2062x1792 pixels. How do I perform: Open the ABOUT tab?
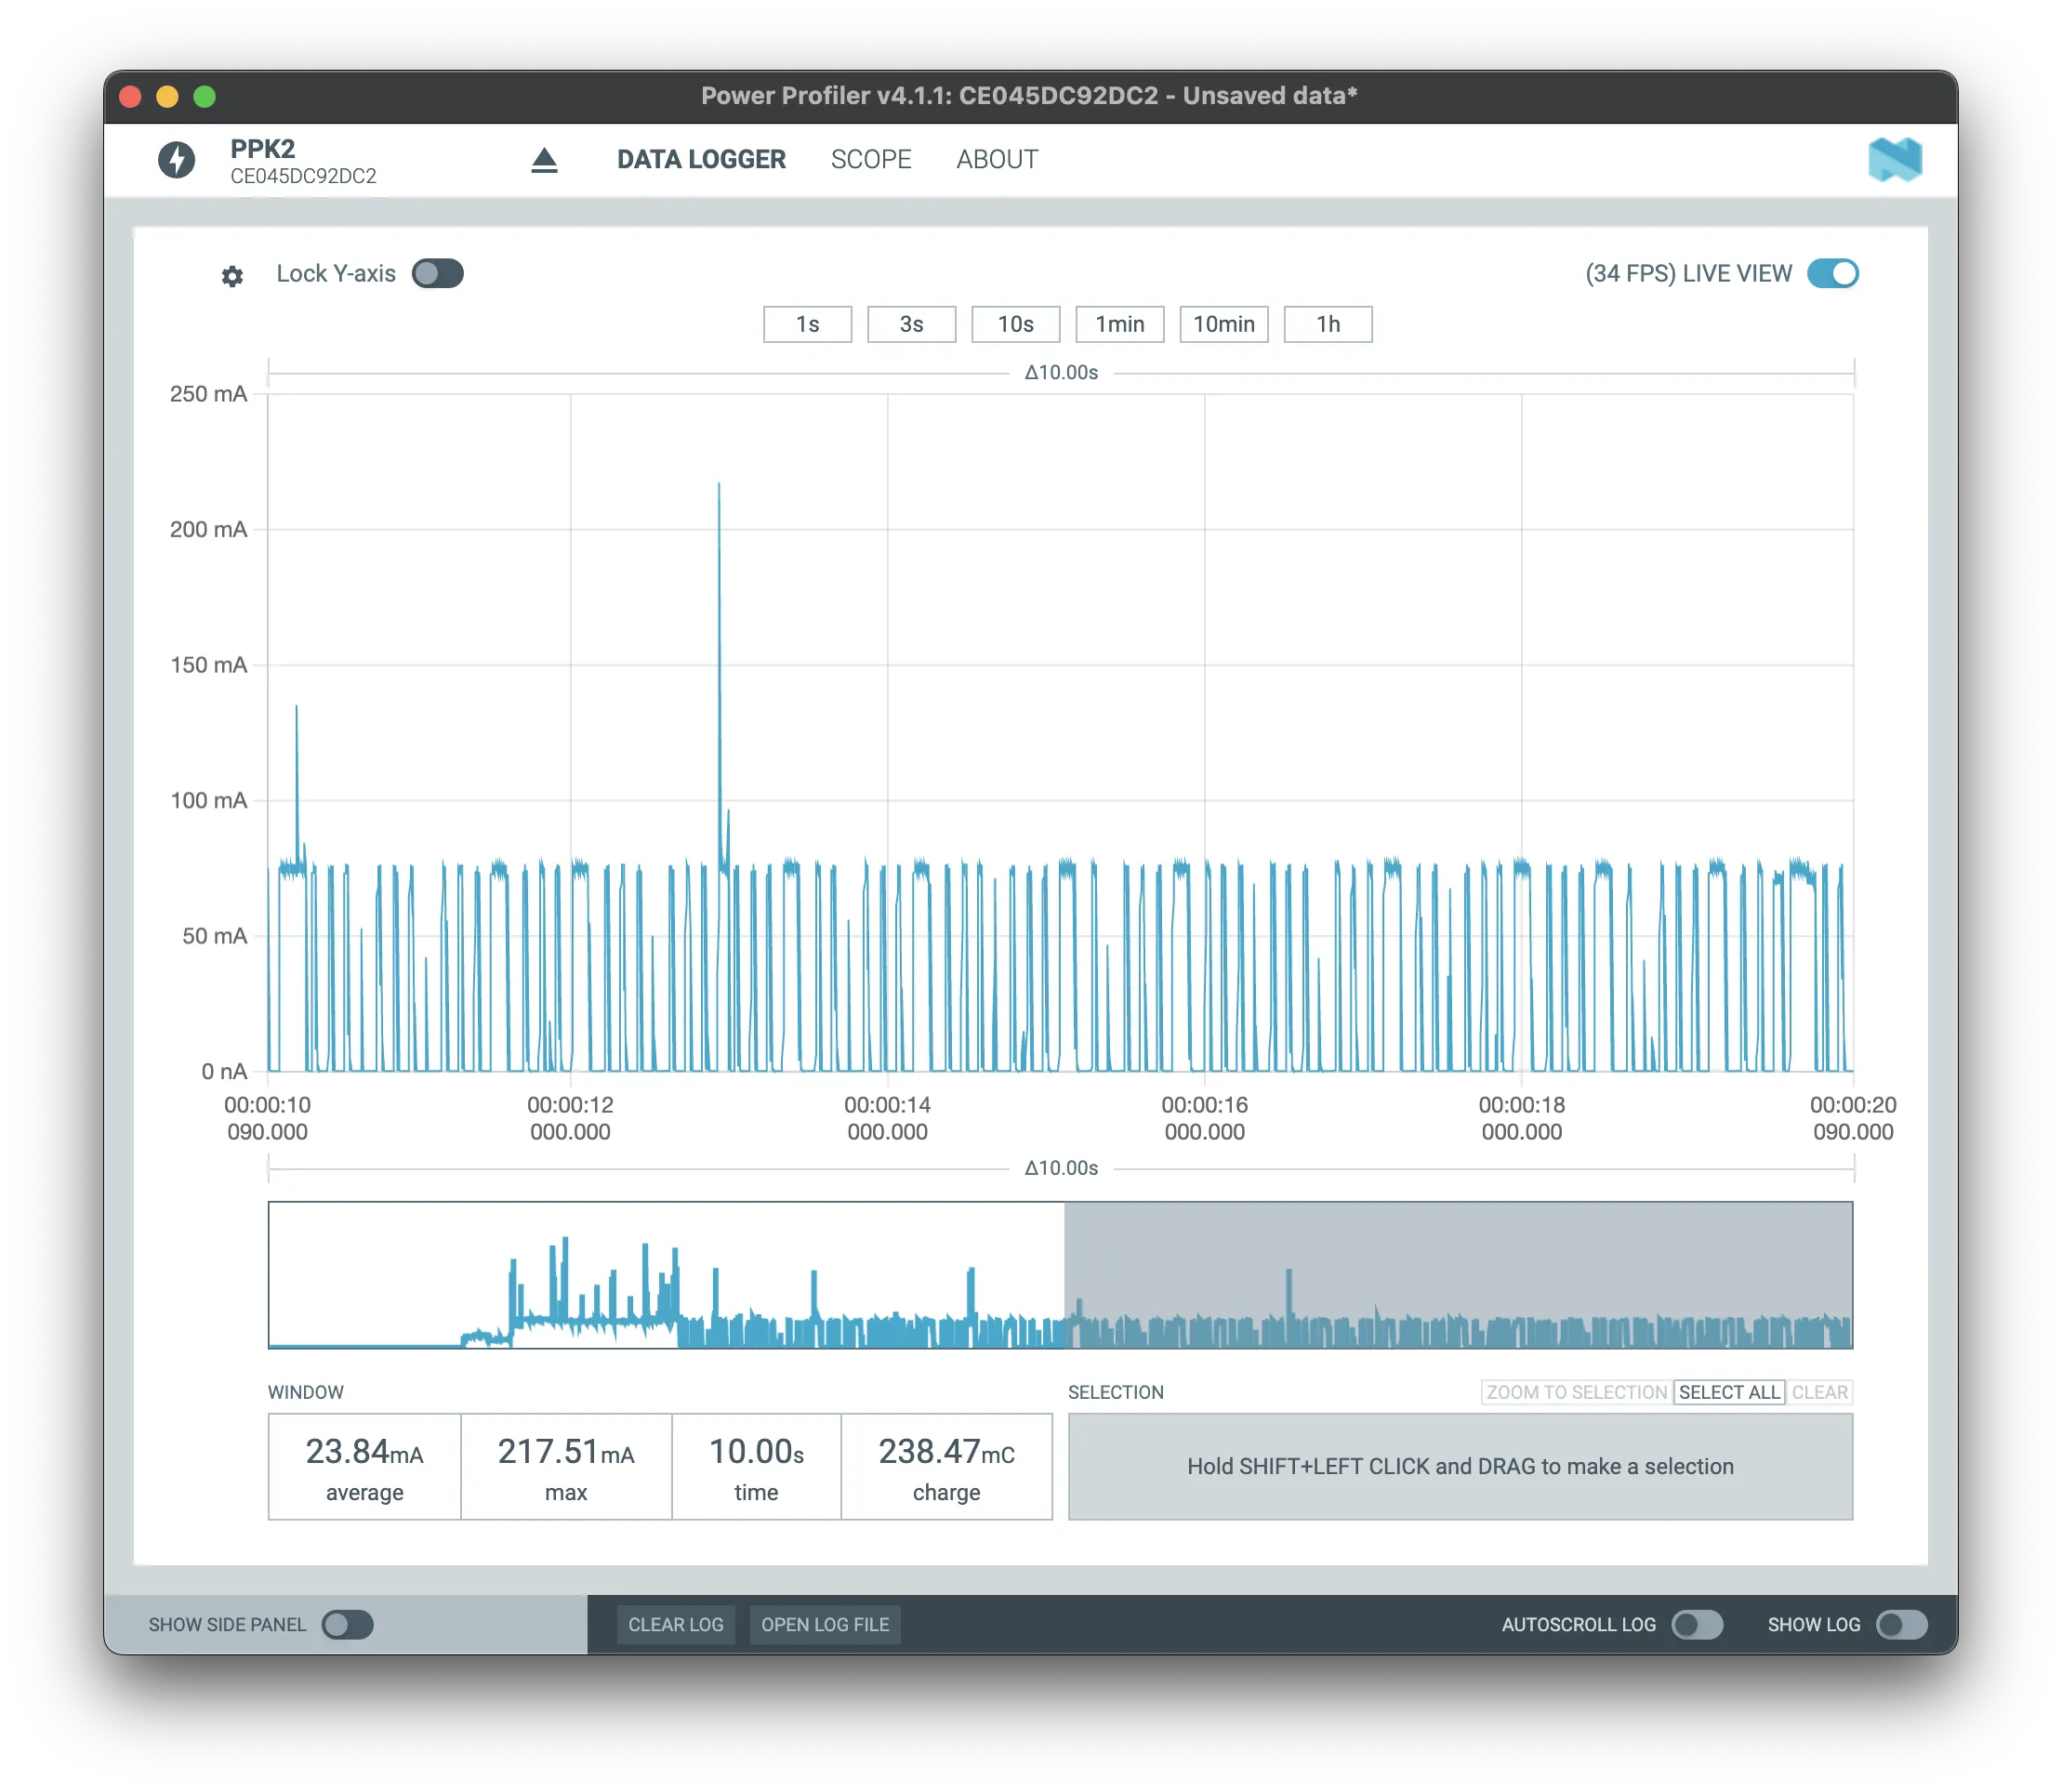point(997,160)
